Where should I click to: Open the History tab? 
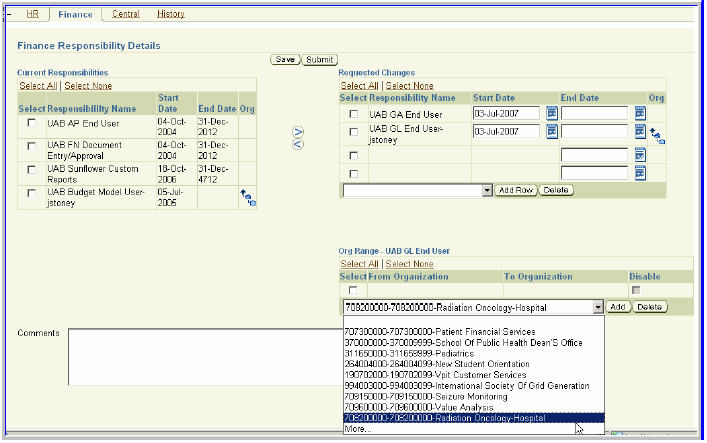tap(170, 14)
